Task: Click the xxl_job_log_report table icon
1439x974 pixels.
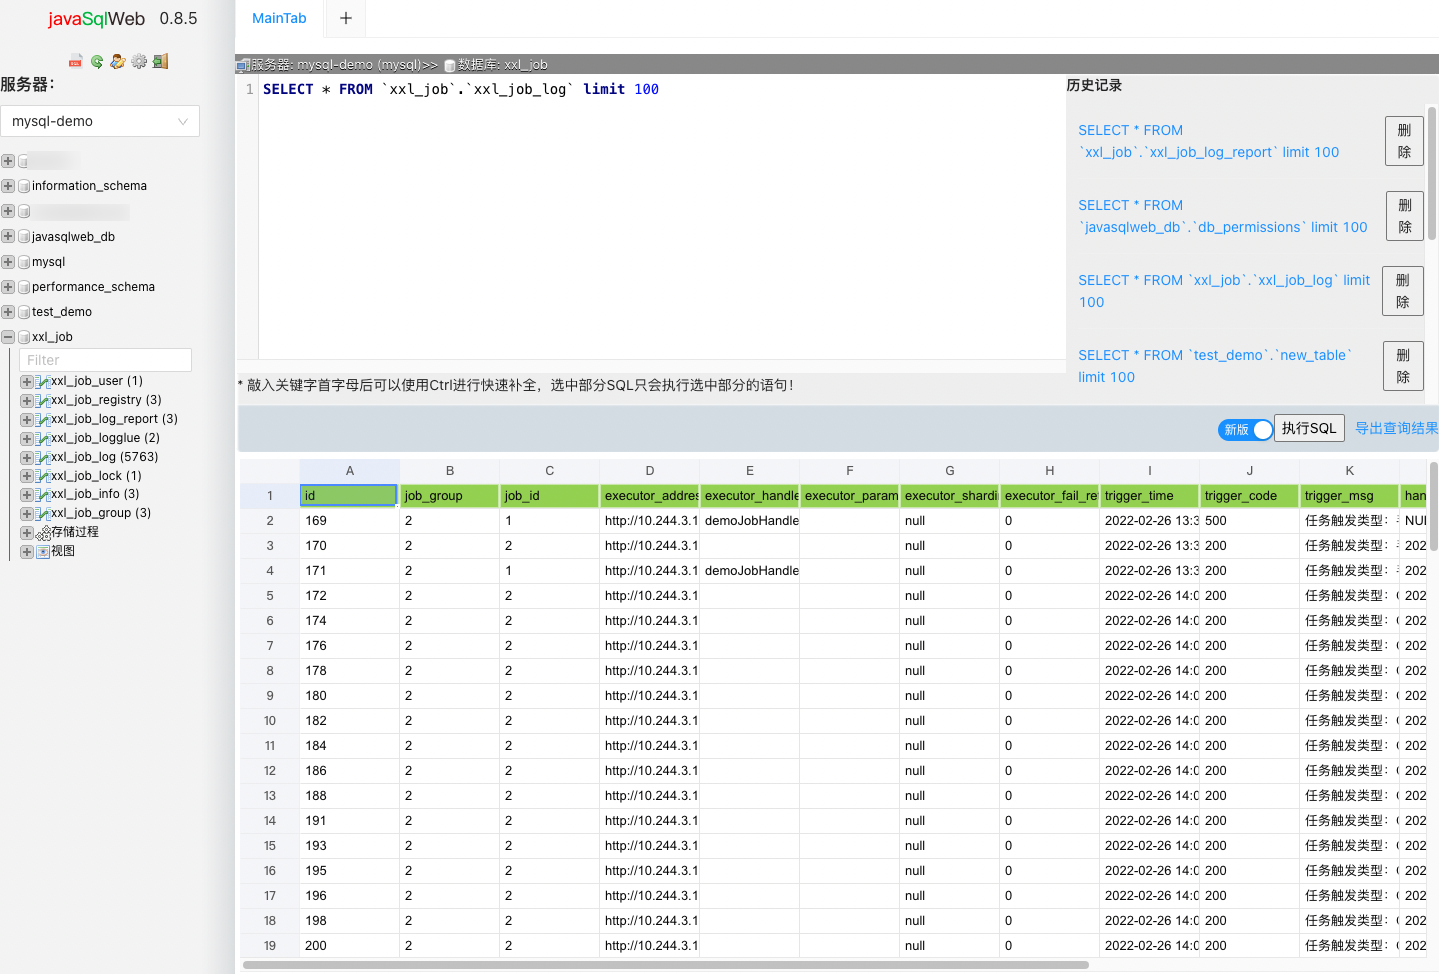Action: coord(43,419)
